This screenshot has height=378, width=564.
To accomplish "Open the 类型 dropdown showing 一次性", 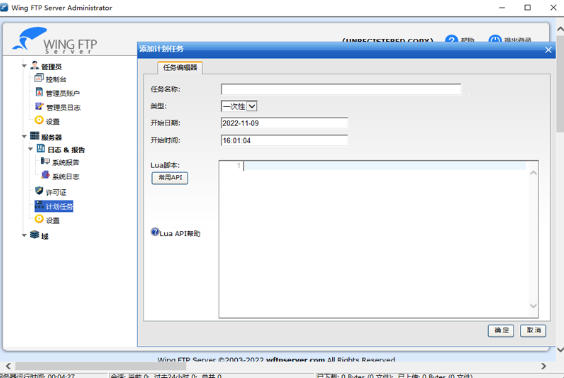I will click(239, 106).
